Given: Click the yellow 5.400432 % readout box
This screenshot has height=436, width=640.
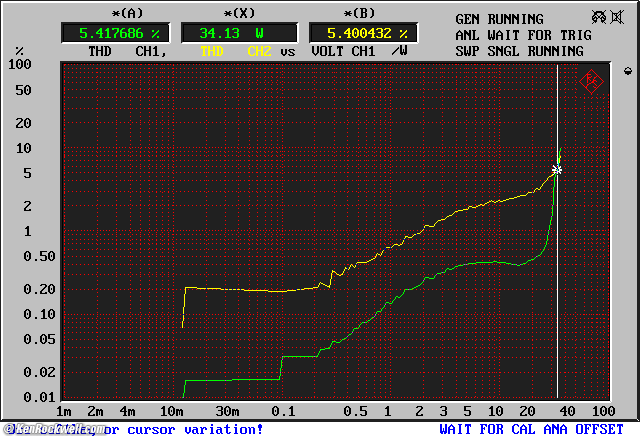Looking at the screenshot, I should [x=363, y=33].
